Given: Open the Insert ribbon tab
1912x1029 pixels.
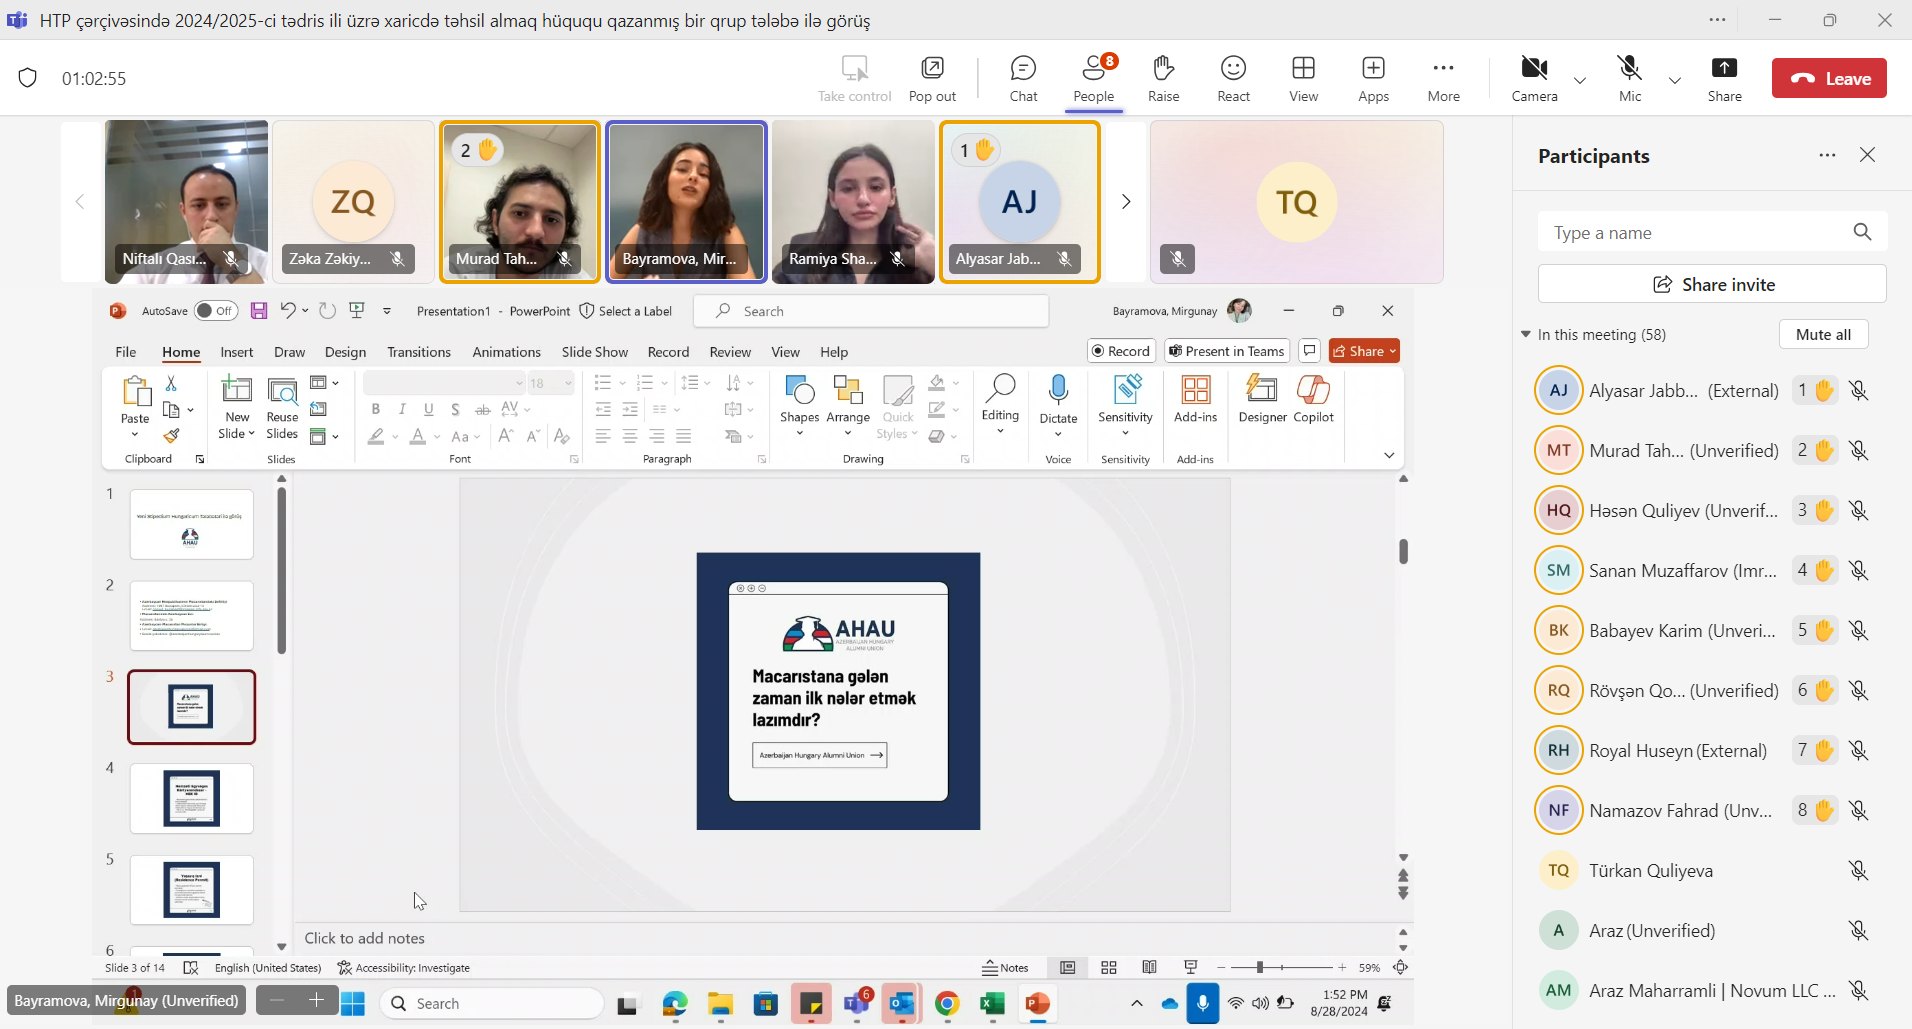Looking at the screenshot, I should click(237, 352).
